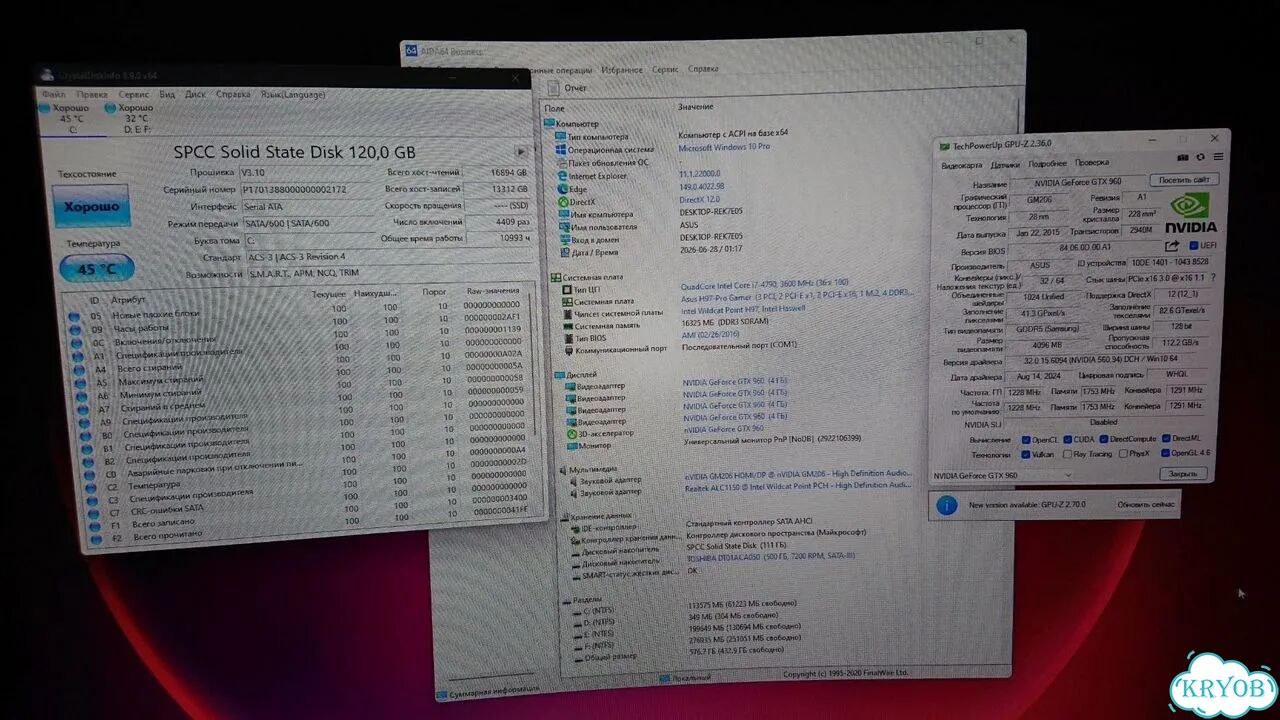Toggle the PhysX checkbox in GPU-Z
1280x720 pixels.
pyautogui.click(x=1121, y=453)
